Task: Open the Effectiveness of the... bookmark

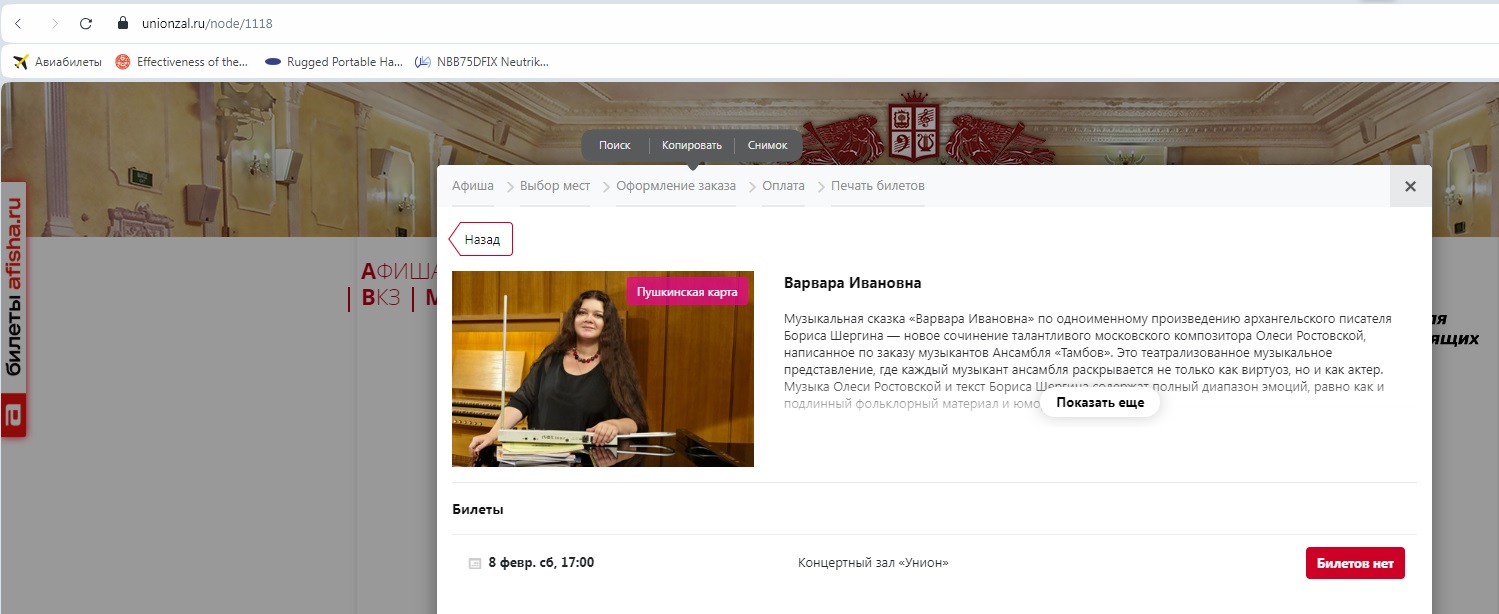Action: [x=182, y=62]
